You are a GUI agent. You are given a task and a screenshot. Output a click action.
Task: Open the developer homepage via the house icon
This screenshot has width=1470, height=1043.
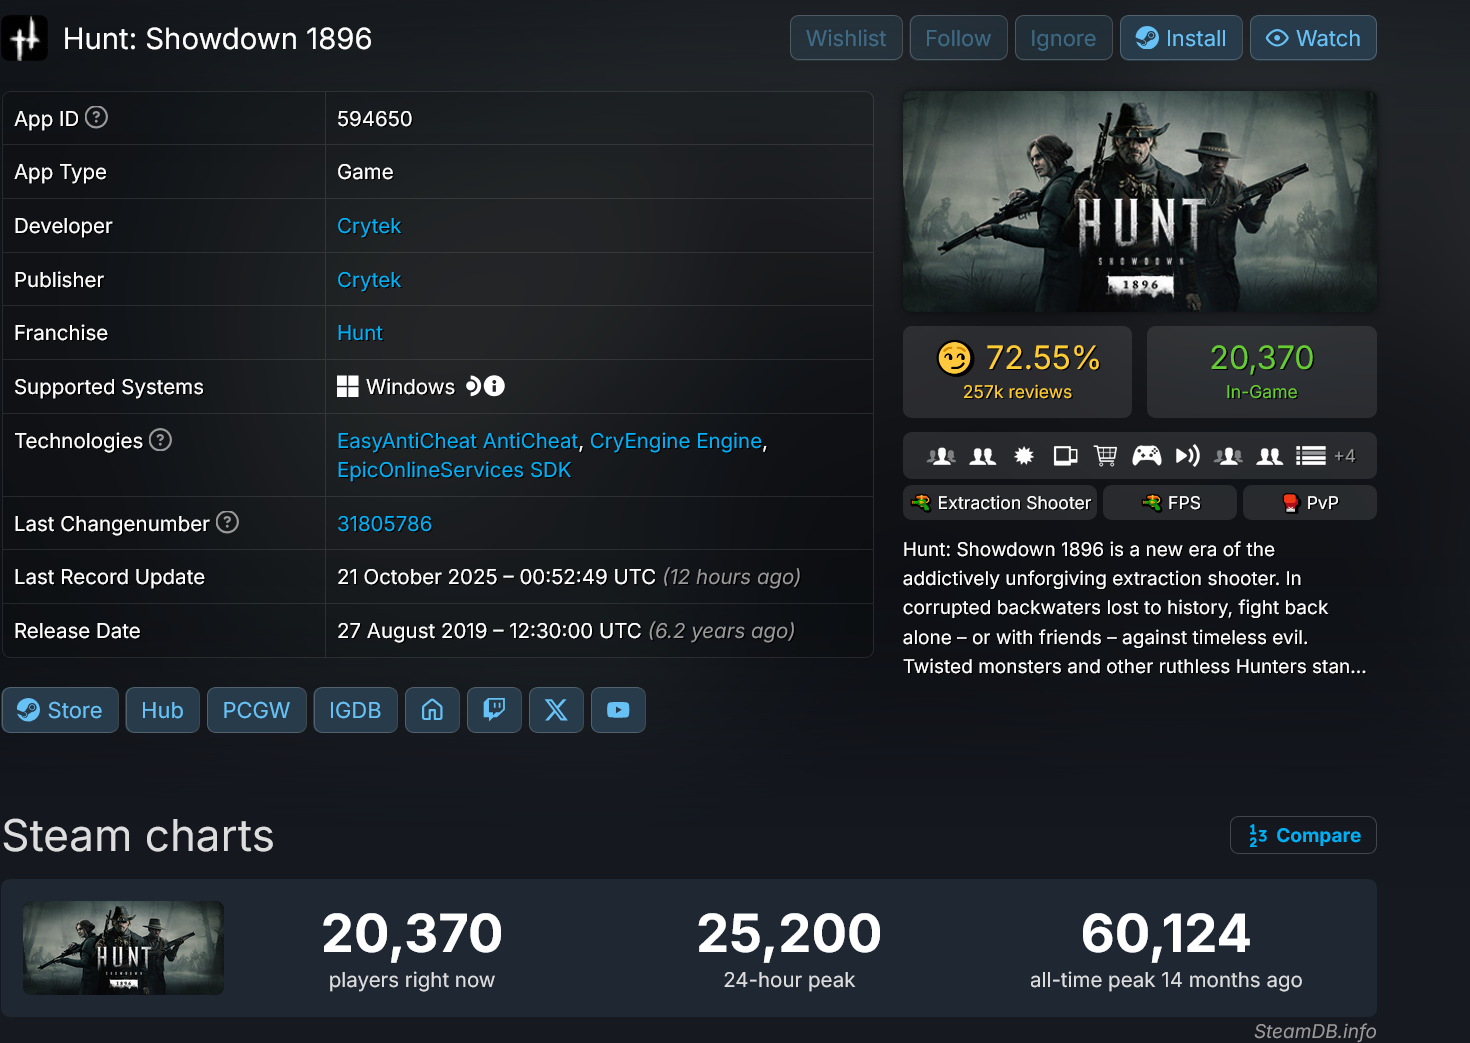tap(432, 710)
